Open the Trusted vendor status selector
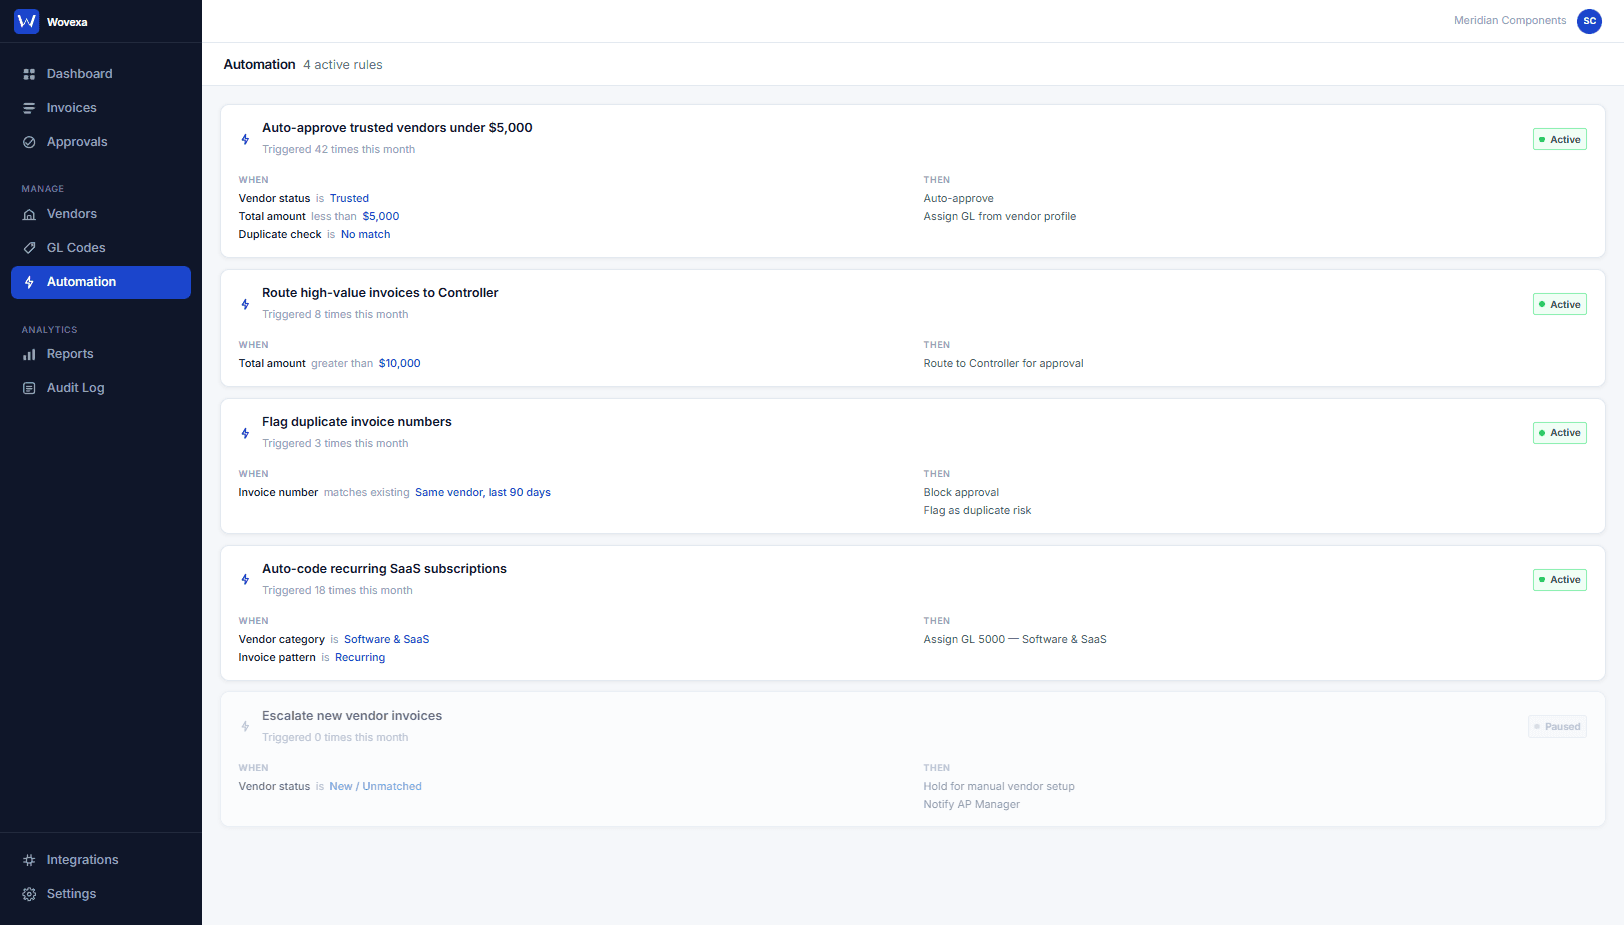1624x925 pixels. 349,198
